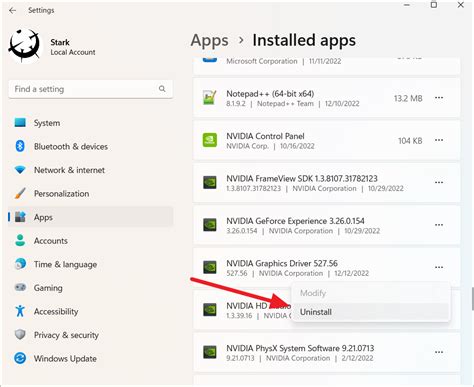This screenshot has height=387, width=474.
Task: Select Apps in the sidebar
Action: coord(91,217)
